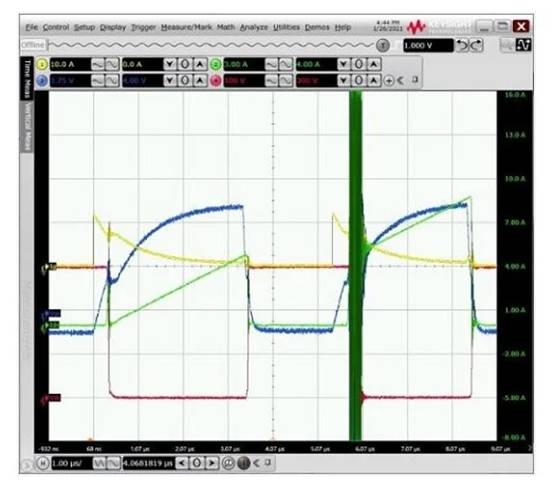Lower channel 4 offset with down arrow

click(x=343, y=81)
